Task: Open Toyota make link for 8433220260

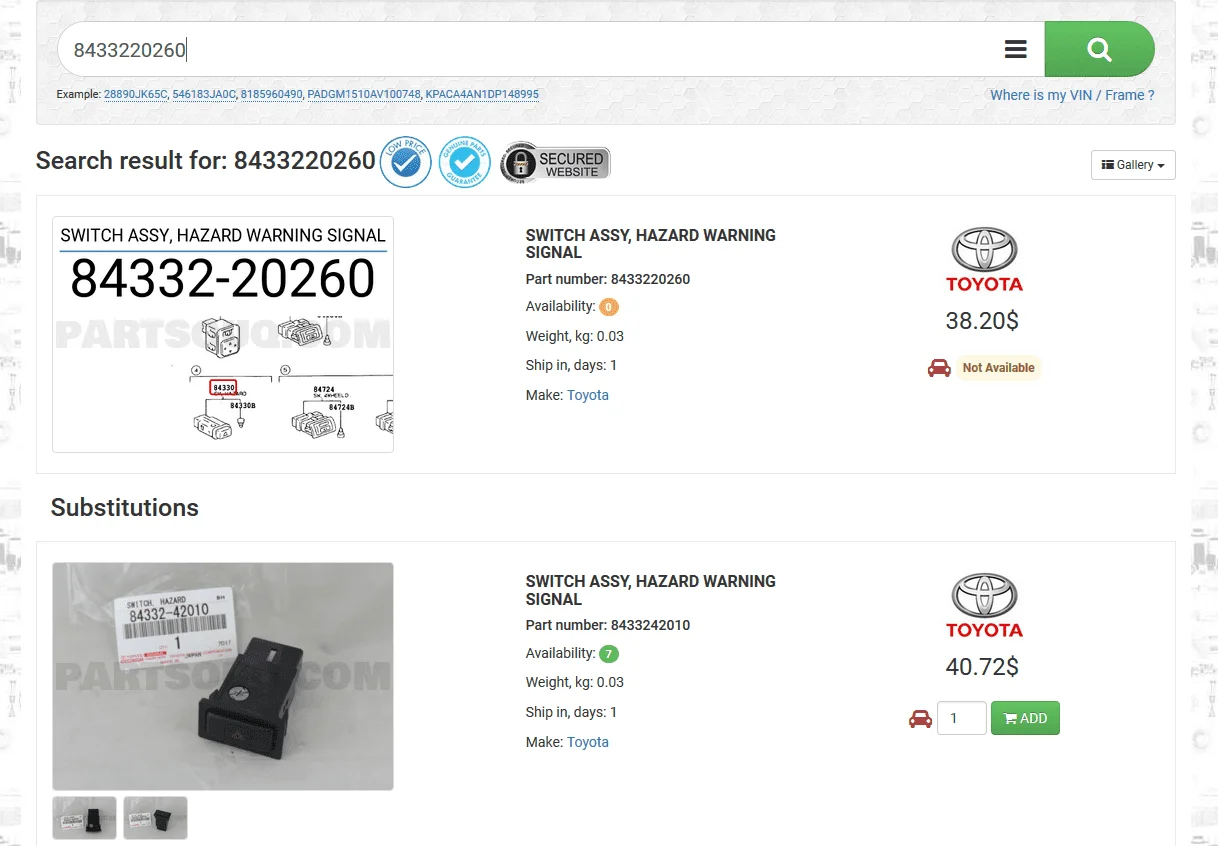Action: click(587, 395)
